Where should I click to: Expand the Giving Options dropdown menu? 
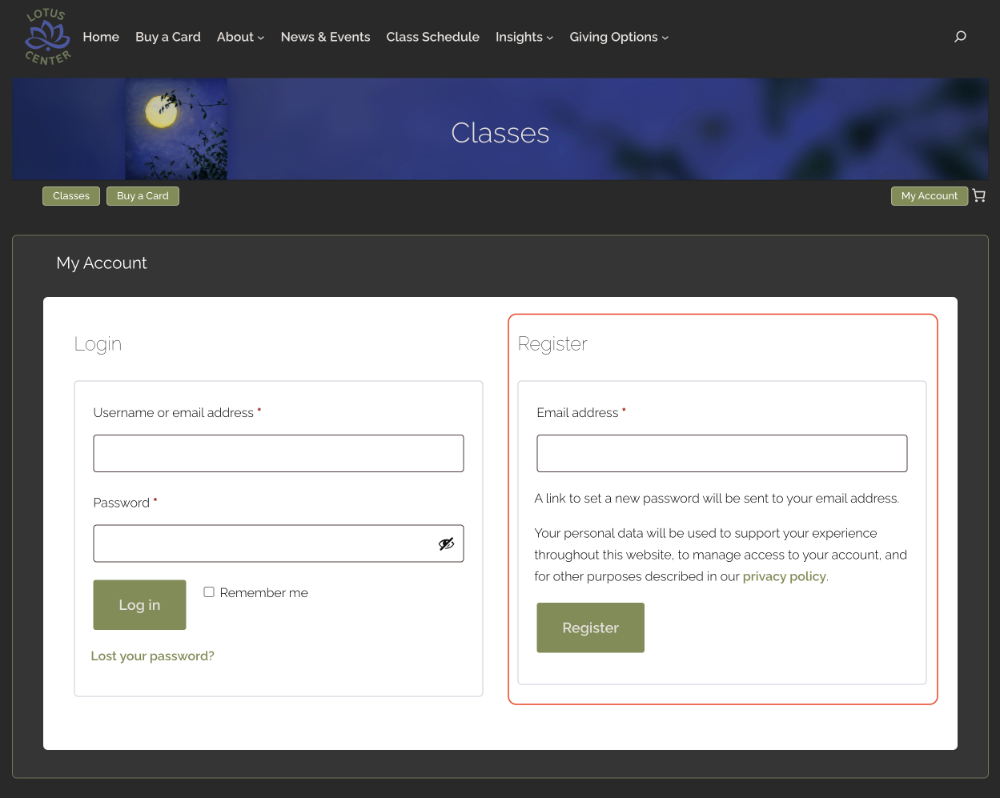coord(619,37)
